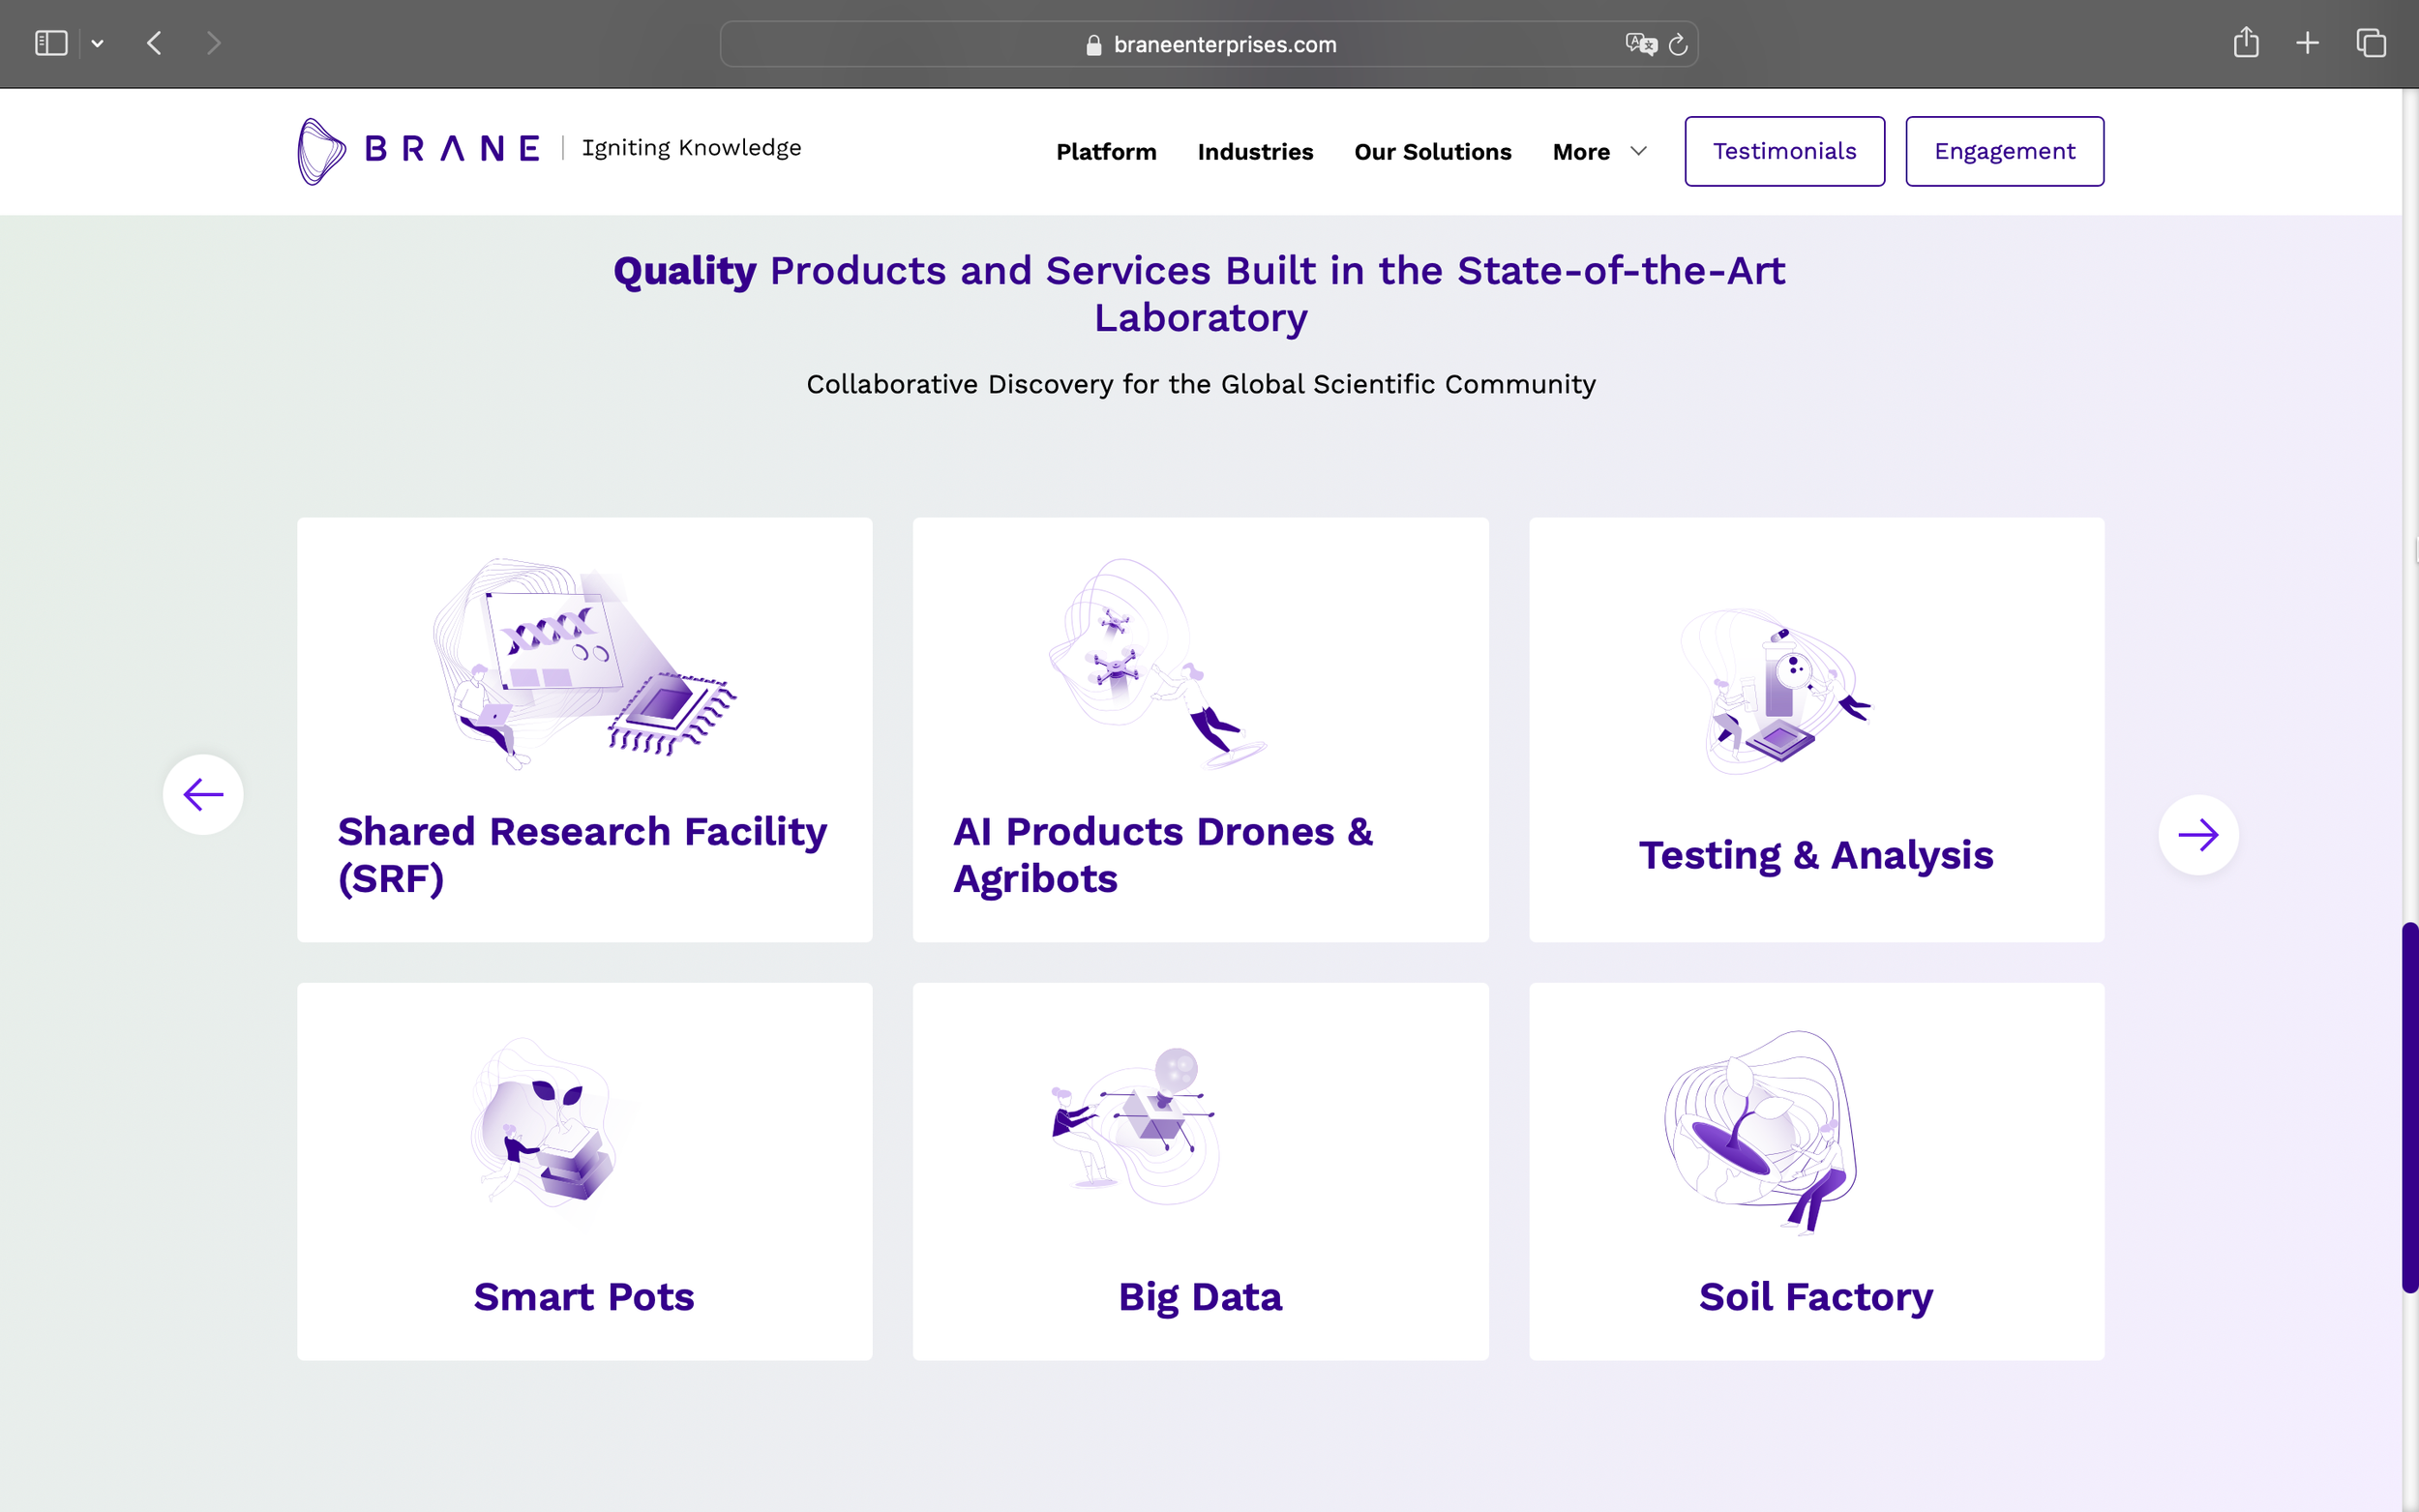
Task: Open the Platform menu item
Action: click(x=1106, y=152)
